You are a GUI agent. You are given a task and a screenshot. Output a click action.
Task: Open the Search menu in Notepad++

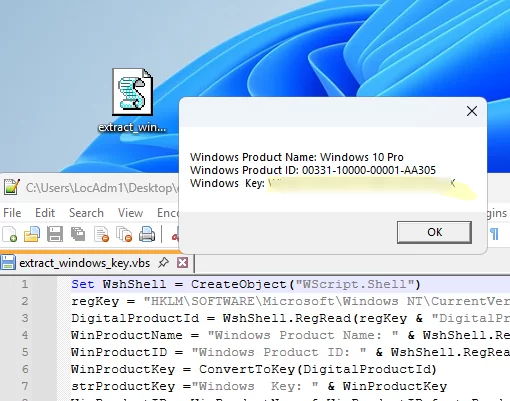point(86,213)
